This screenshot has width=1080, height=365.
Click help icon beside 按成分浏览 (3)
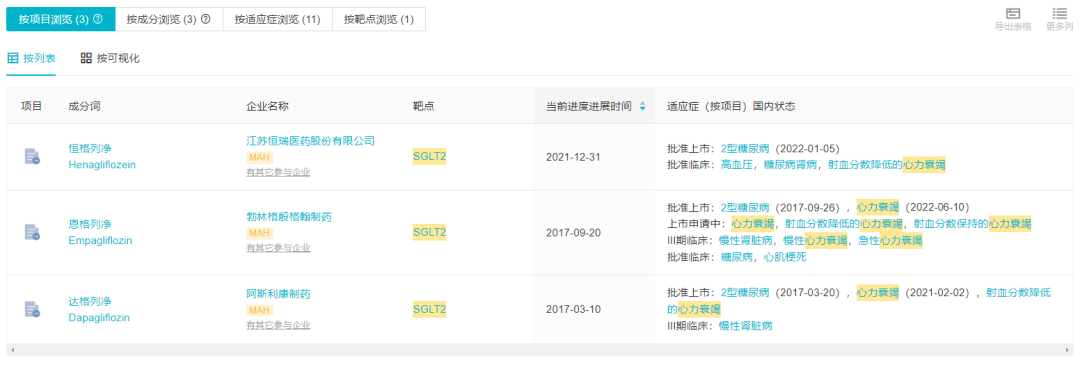pos(205,19)
